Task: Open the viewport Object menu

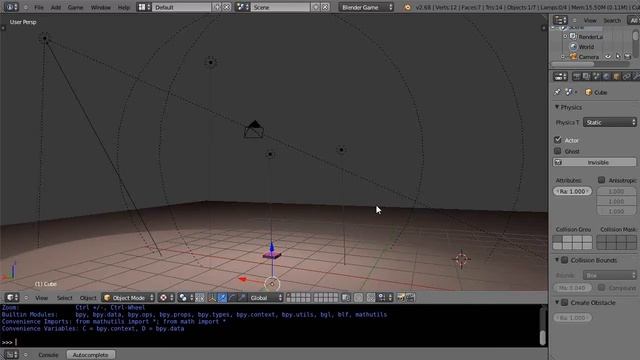Action: pos(88,298)
